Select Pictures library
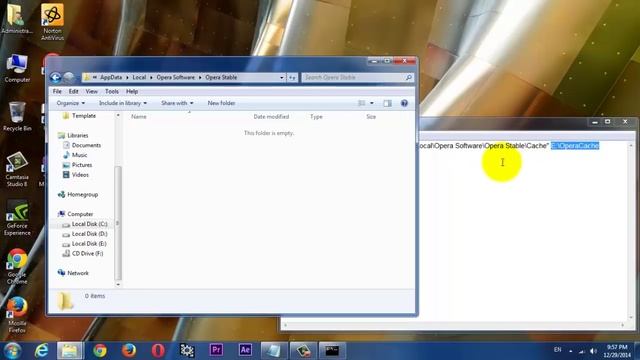Image resolution: width=640 pixels, height=360 pixels. 82,165
